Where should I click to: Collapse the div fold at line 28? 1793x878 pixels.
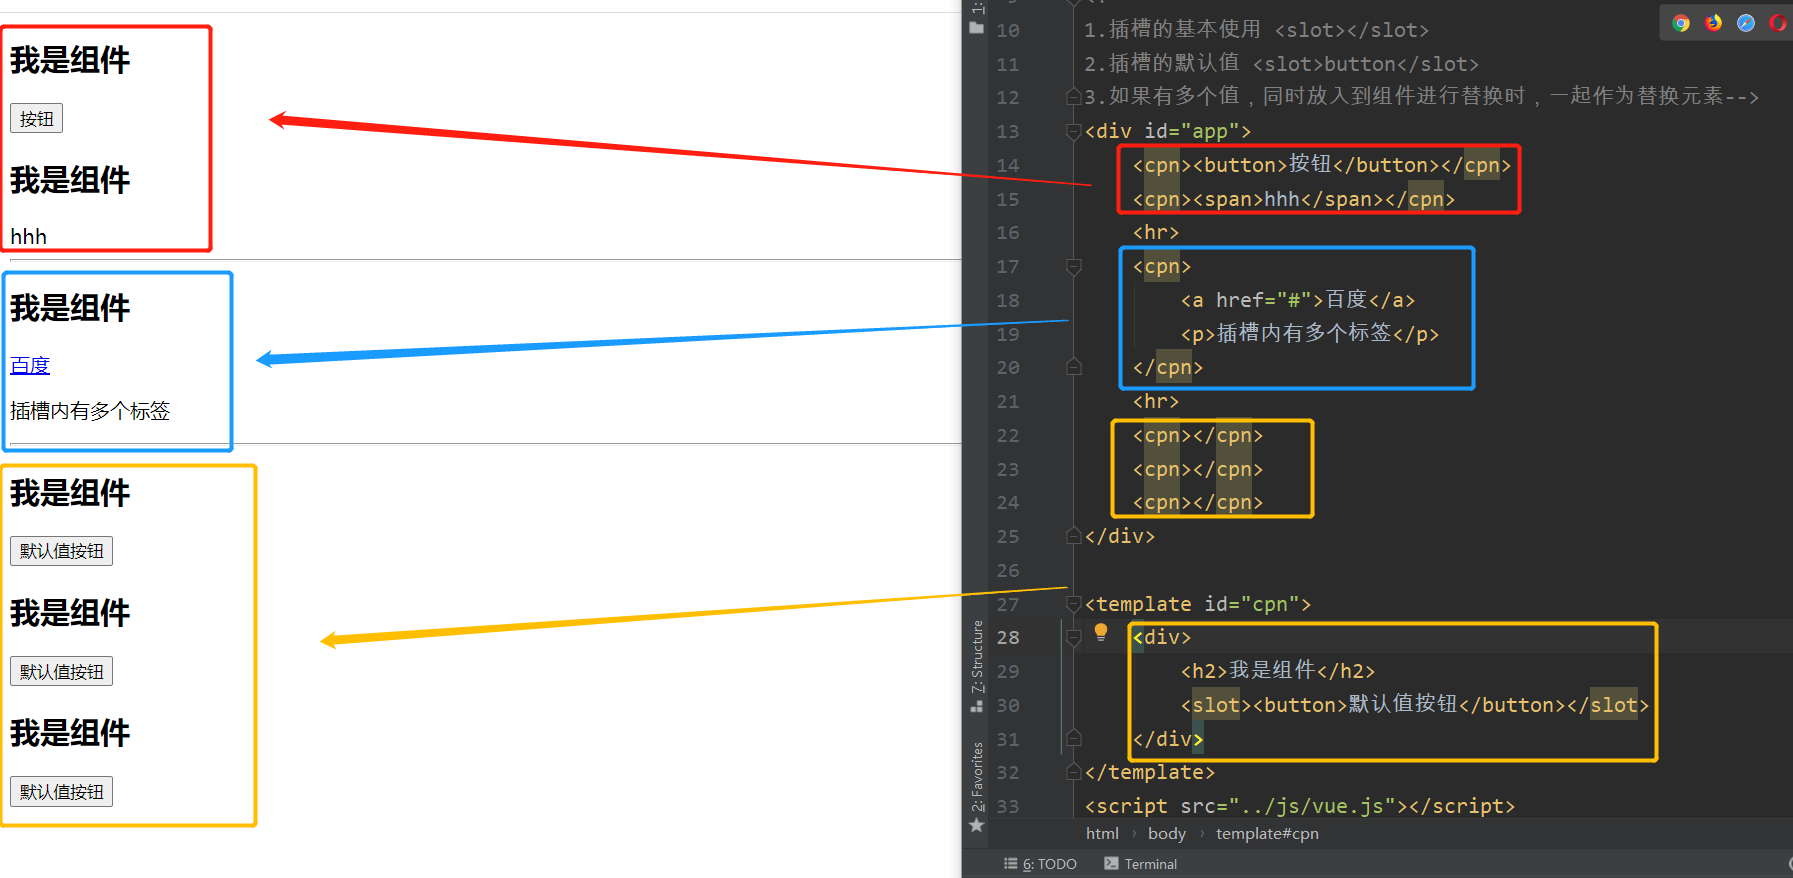[x=1074, y=637]
